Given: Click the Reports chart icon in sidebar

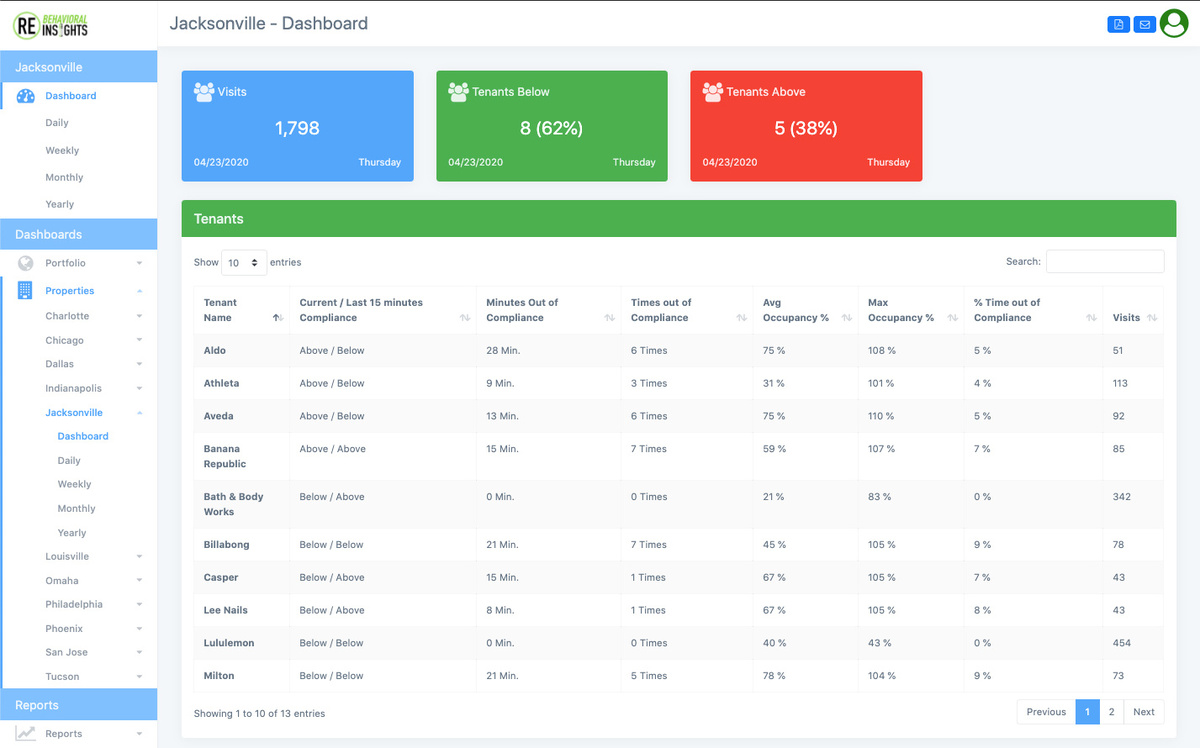Looking at the screenshot, I should [x=26, y=733].
